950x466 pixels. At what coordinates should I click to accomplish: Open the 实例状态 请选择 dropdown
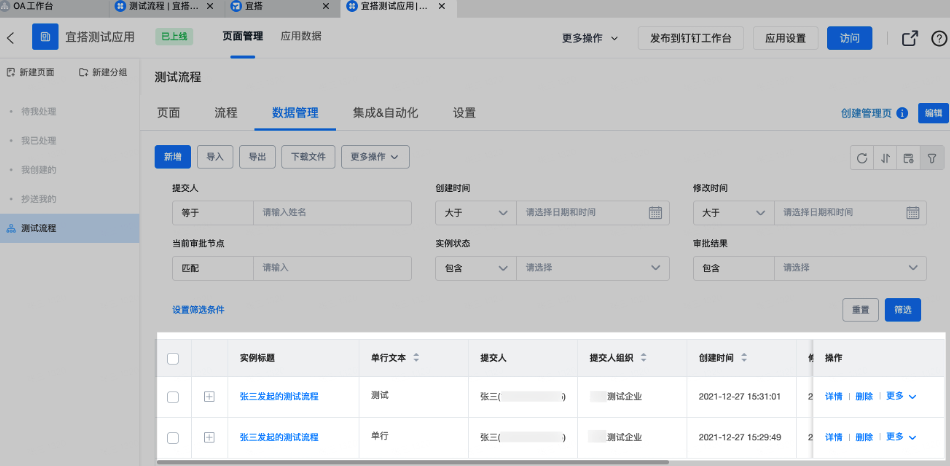[x=593, y=268]
